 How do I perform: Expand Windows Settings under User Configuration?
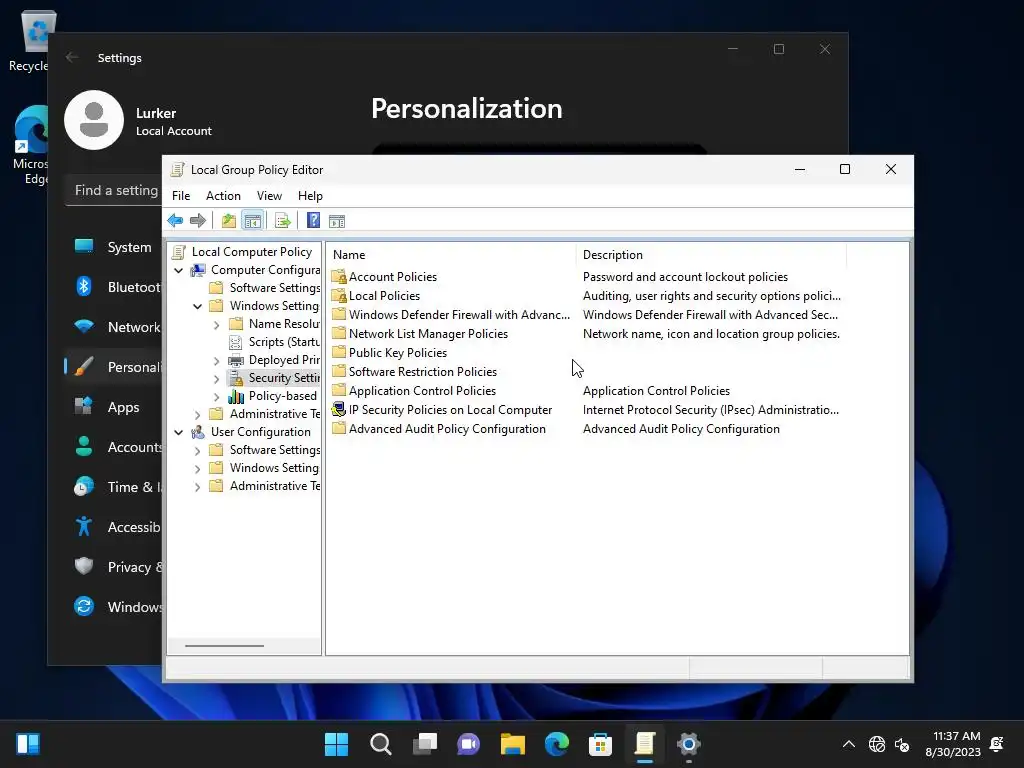coord(197,468)
